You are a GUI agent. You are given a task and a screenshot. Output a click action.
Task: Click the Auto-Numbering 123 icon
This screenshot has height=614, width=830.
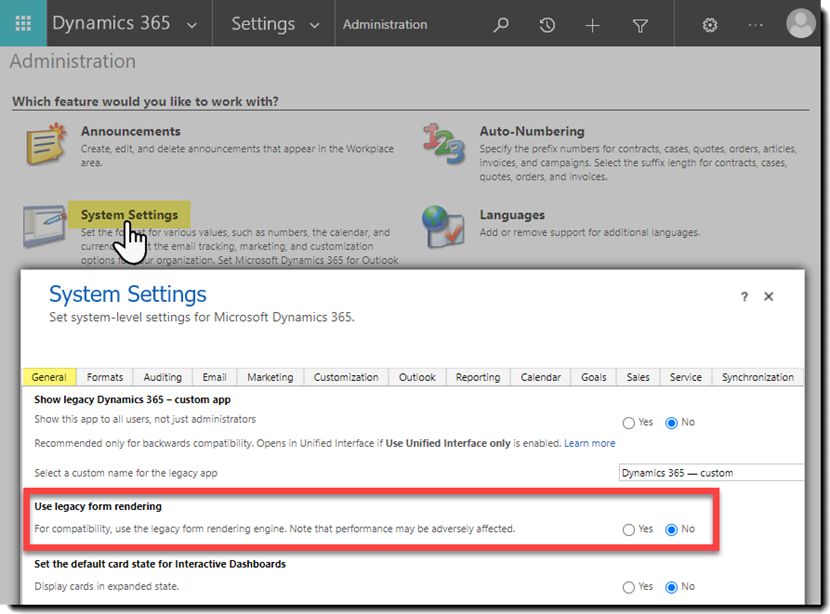tap(444, 143)
